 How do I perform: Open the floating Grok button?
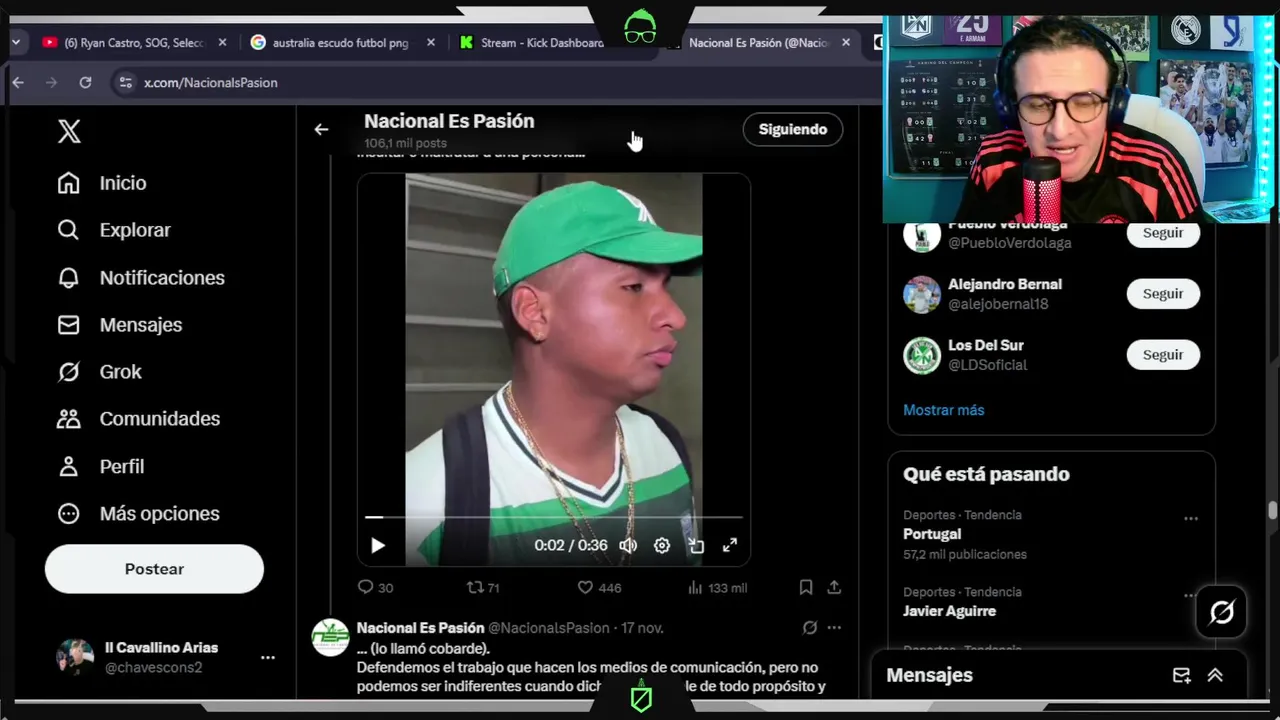coord(1221,612)
